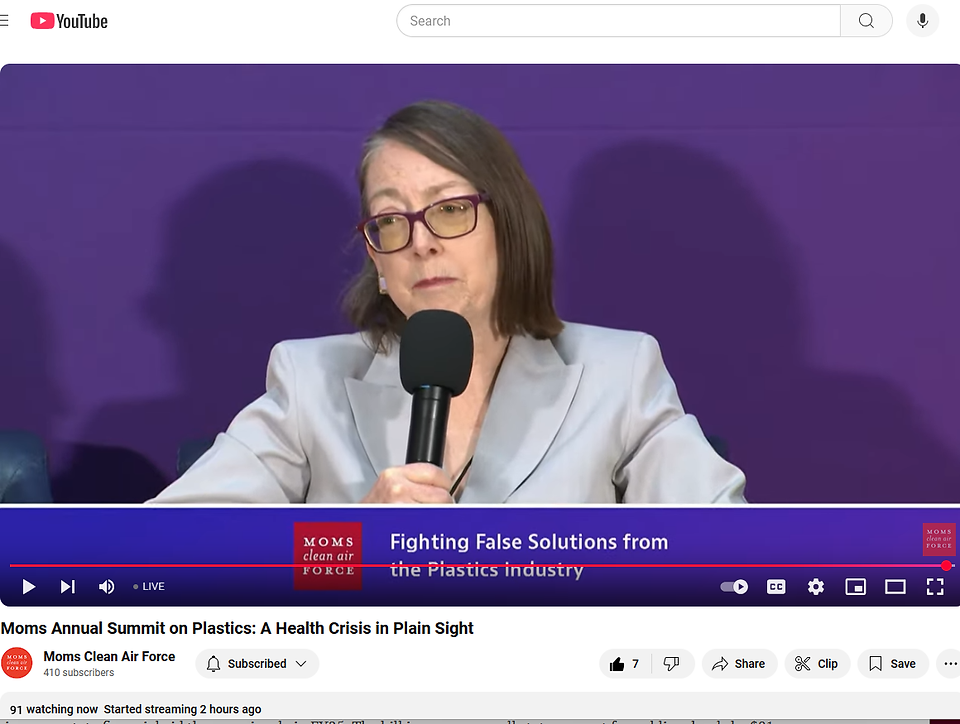Share this video
The height and width of the screenshot is (724, 960).
(x=739, y=663)
